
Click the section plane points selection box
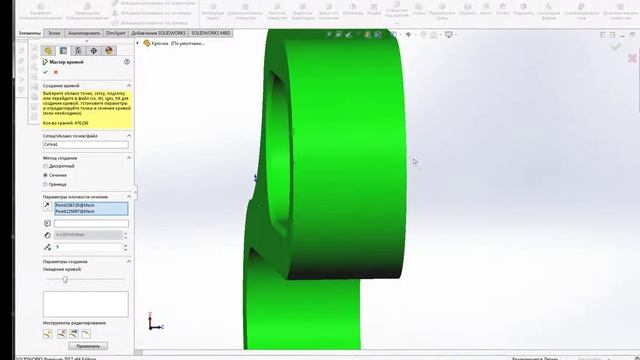point(91,209)
